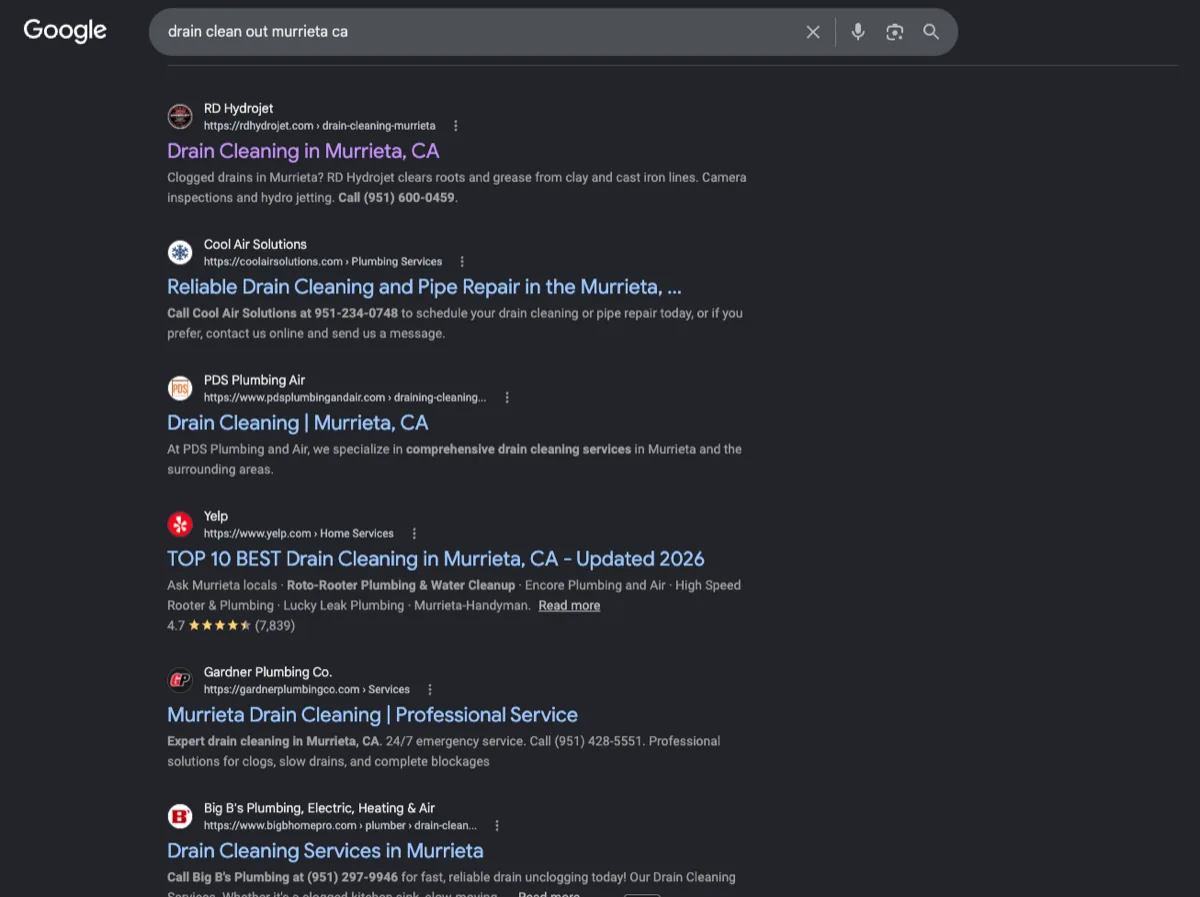Image resolution: width=1200 pixels, height=897 pixels.
Task: Open more options for RD Hydrojet result
Action: (456, 126)
